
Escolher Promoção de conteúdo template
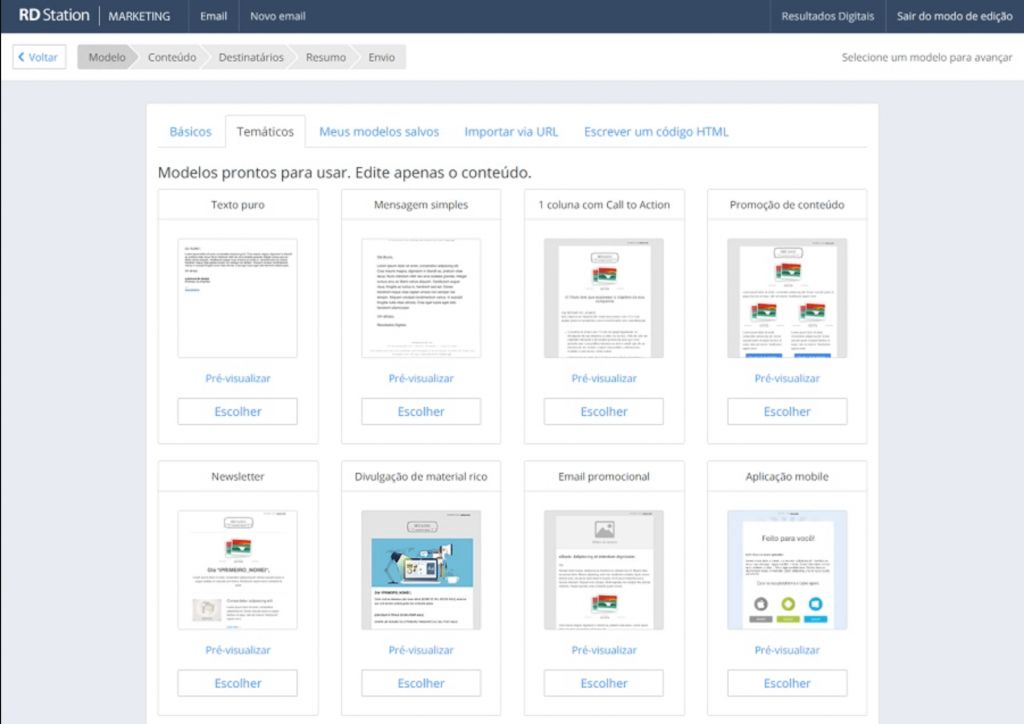pos(787,411)
